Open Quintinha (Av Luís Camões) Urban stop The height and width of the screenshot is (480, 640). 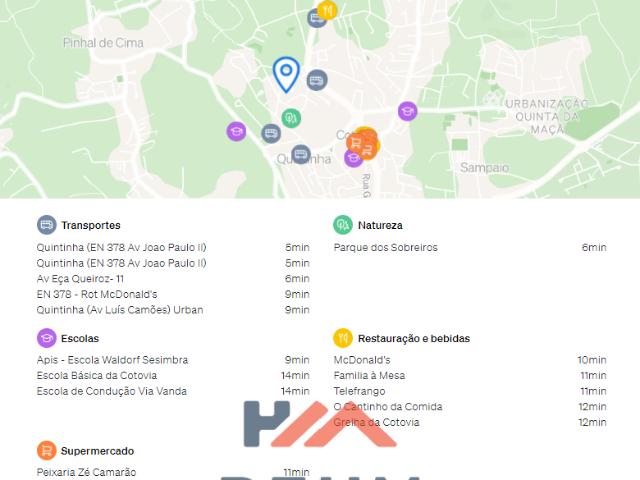(x=173, y=310)
